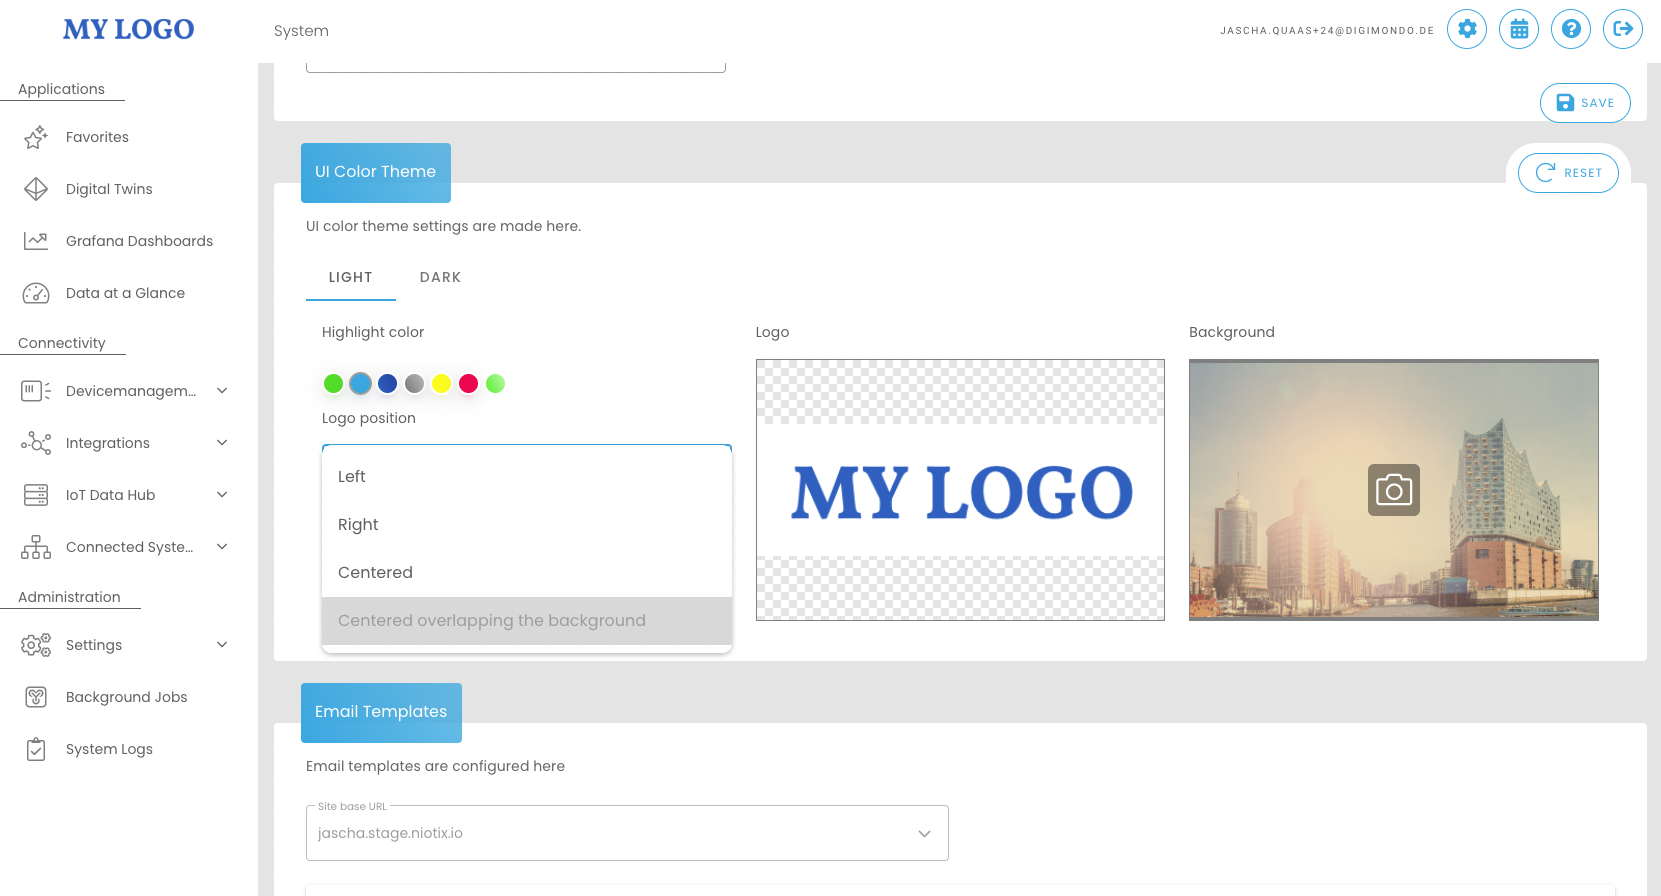
Task: Pick the red highlight color swatch
Action: (x=468, y=383)
